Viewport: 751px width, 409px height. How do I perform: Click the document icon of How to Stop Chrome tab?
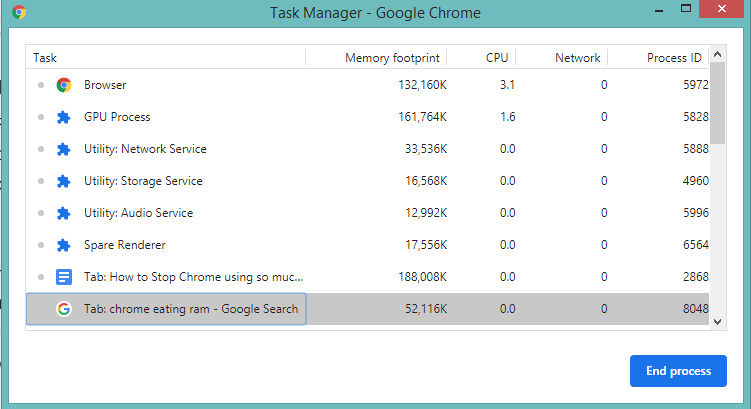(x=64, y=277)
